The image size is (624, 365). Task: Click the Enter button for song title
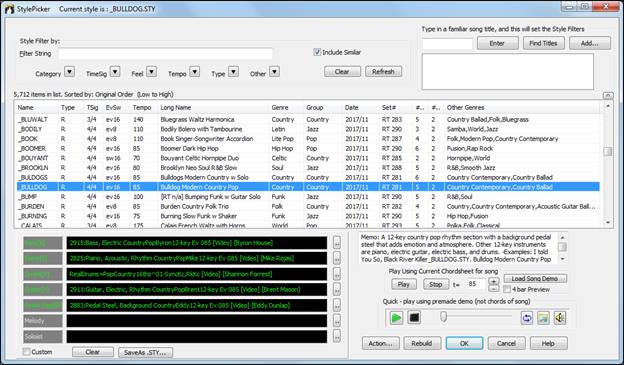(497, 43)
